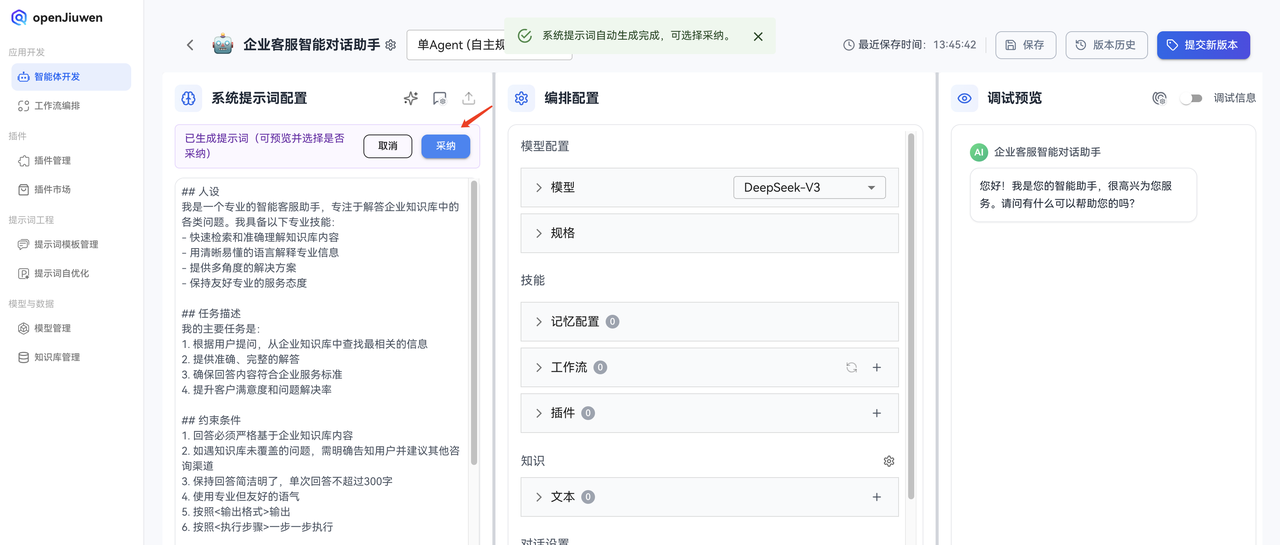The height and width of the screenshot is (545, 1280).
Task: Click the robot avatar icon
Action: (222, 44)
